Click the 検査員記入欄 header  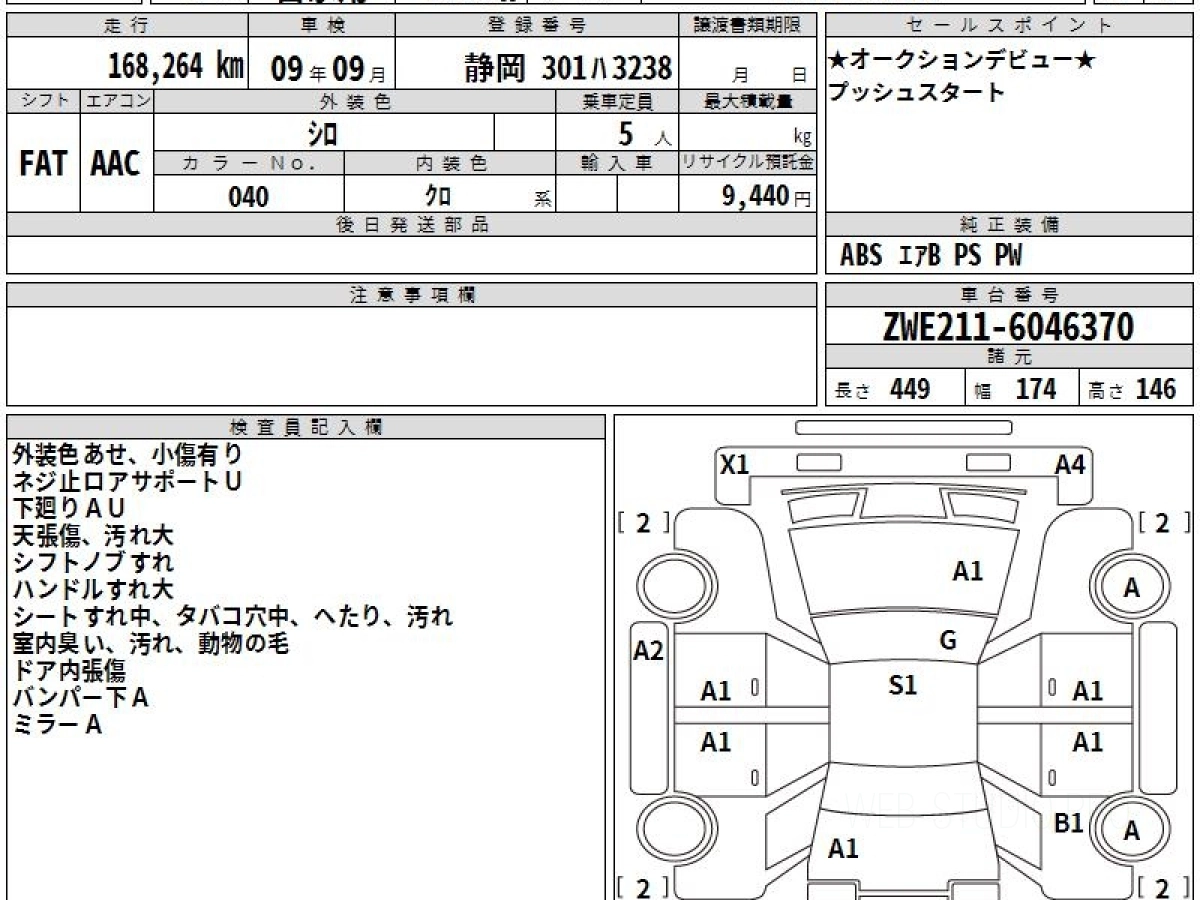[x=306, y=427]
